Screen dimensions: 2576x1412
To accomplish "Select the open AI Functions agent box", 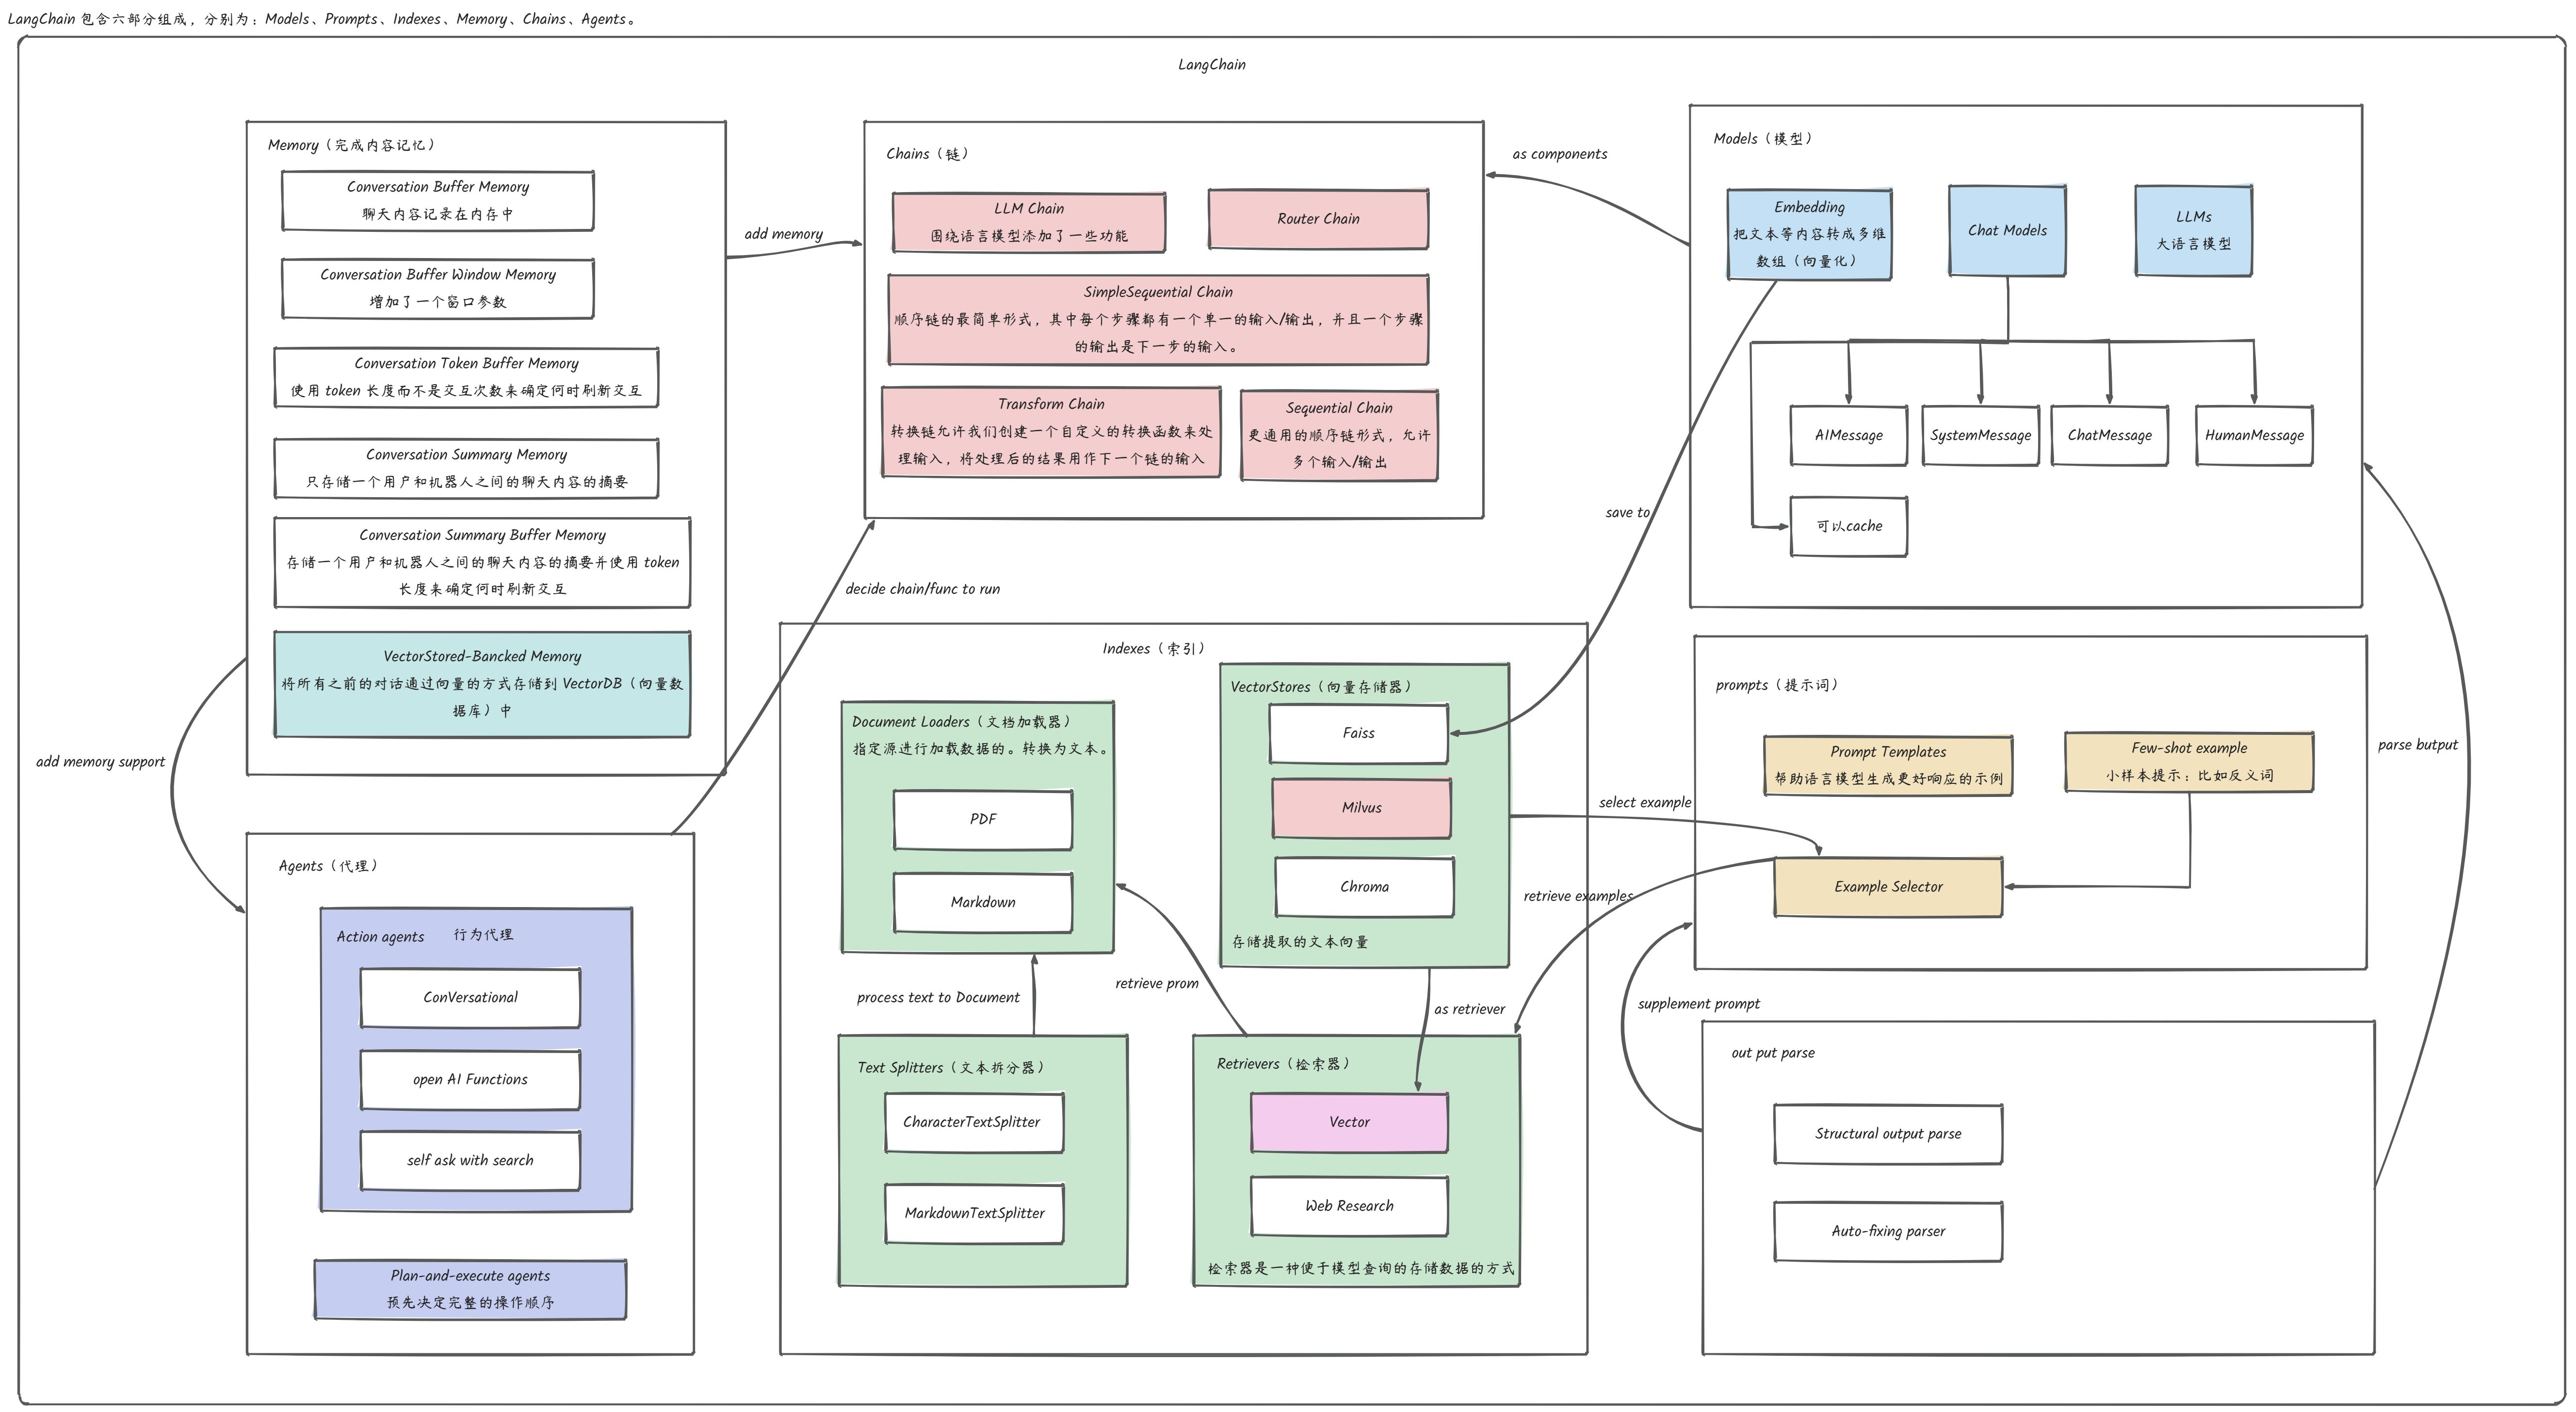I will click(470, 1080).
